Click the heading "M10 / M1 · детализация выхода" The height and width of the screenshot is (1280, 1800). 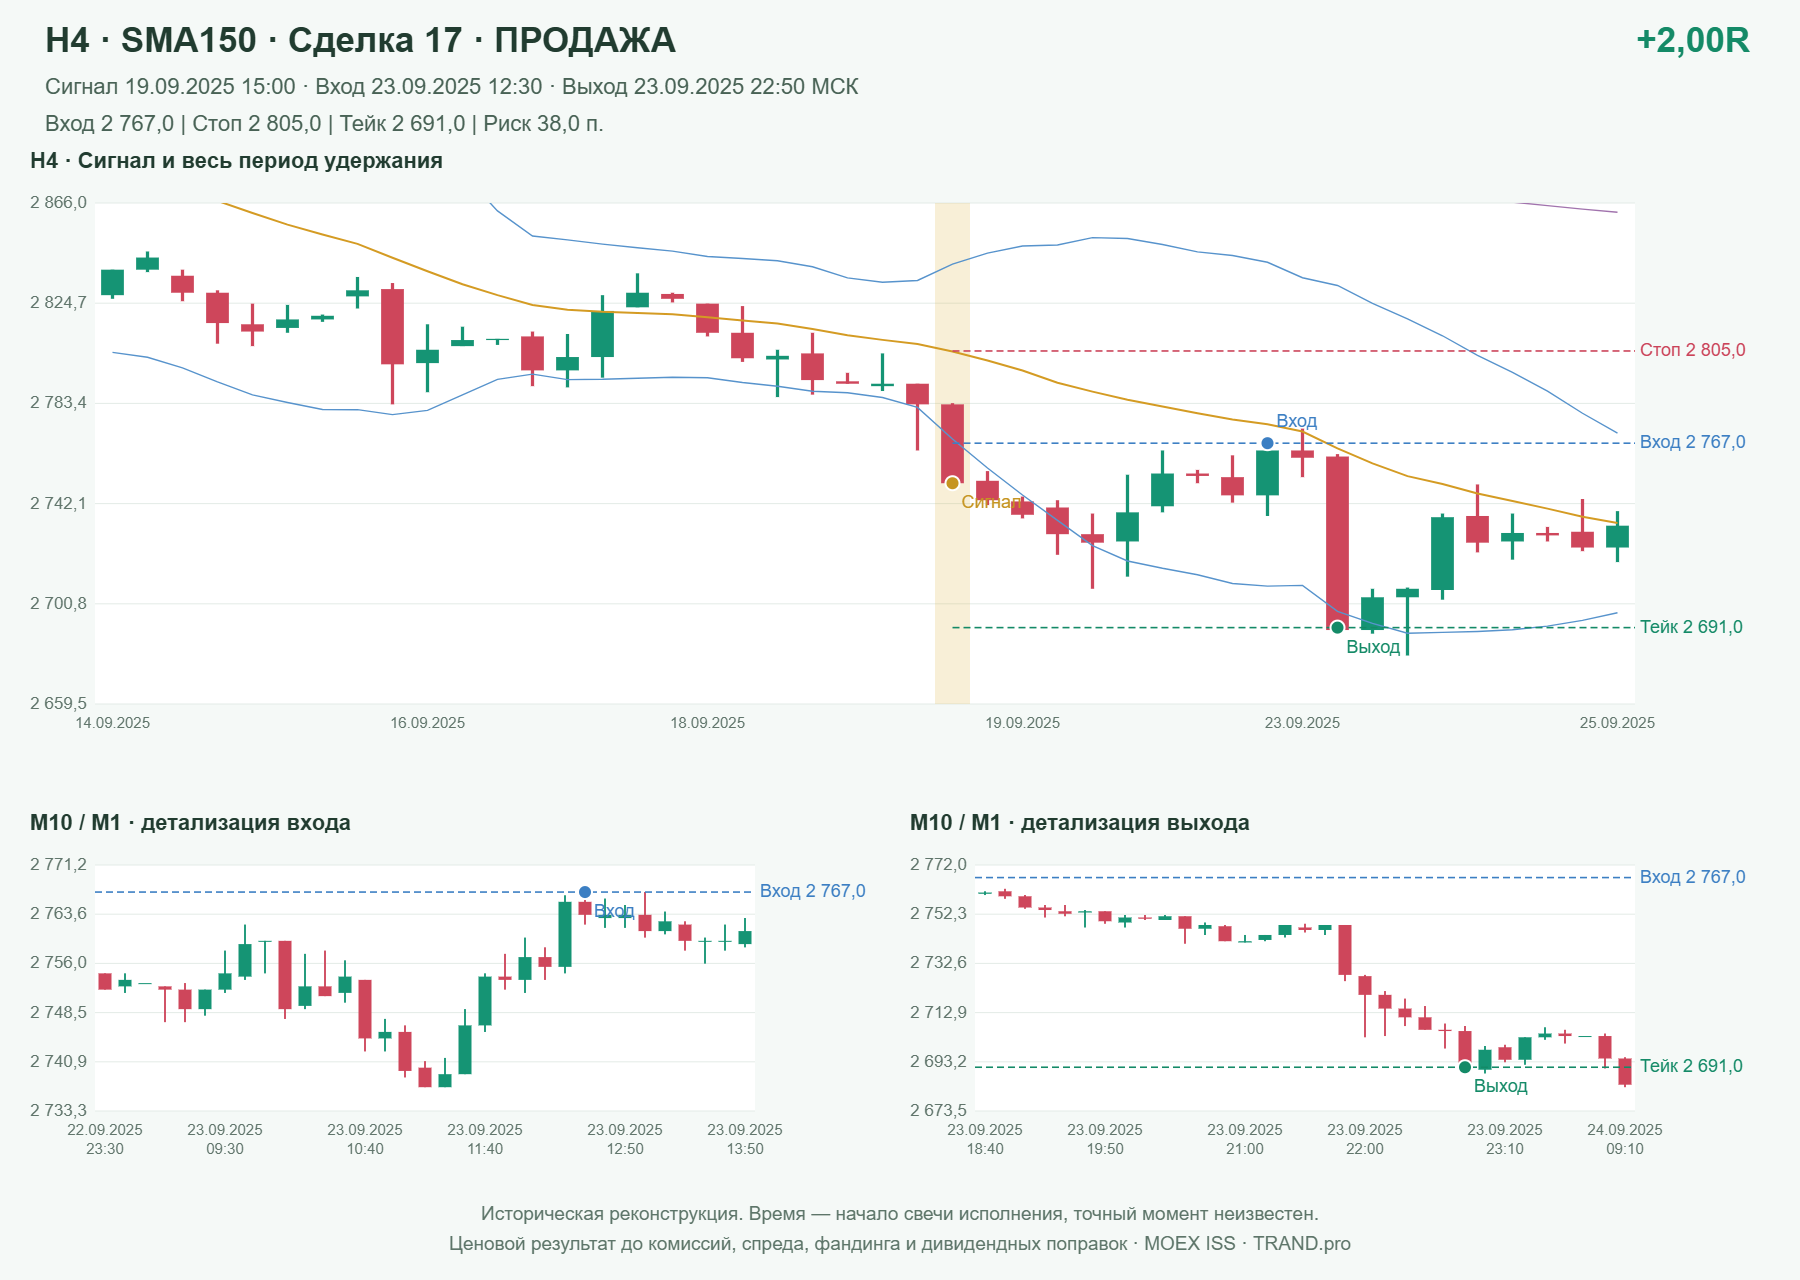pyautogui.click(x=1080, y=823)
